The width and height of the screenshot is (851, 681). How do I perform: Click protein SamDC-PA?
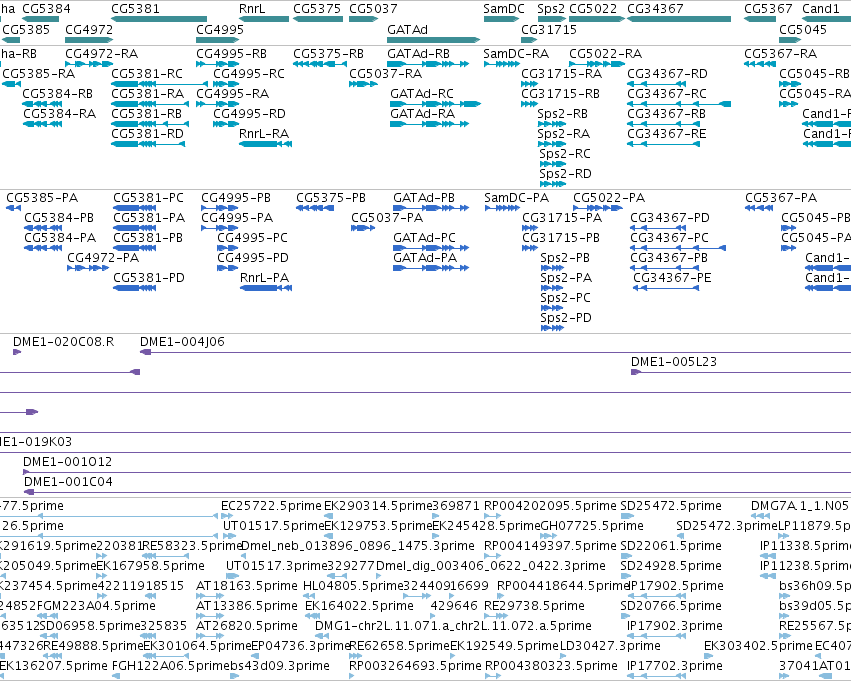[517, 198]
